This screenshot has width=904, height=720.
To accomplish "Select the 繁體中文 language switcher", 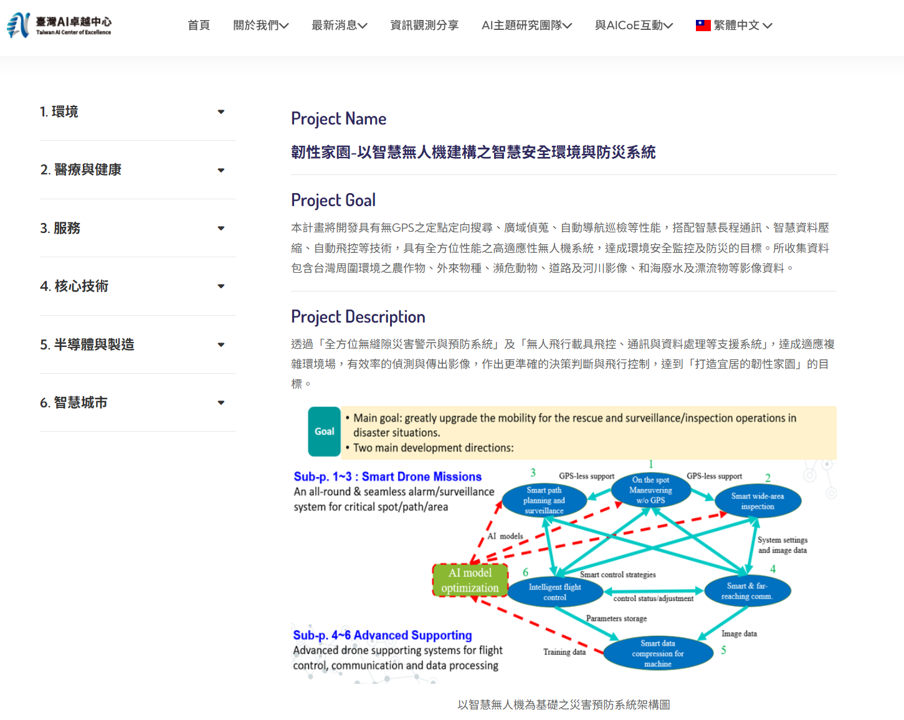I will point(742,25).
